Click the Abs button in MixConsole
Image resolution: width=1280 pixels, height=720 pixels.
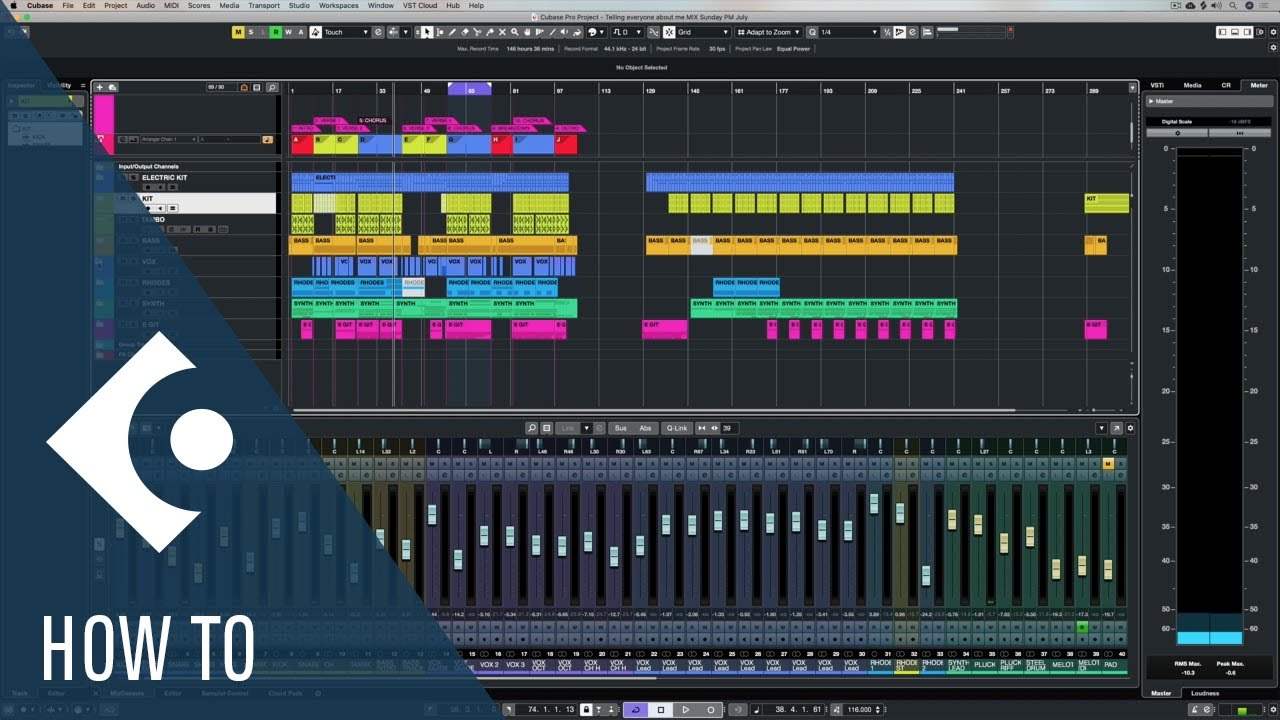[646, 428]
